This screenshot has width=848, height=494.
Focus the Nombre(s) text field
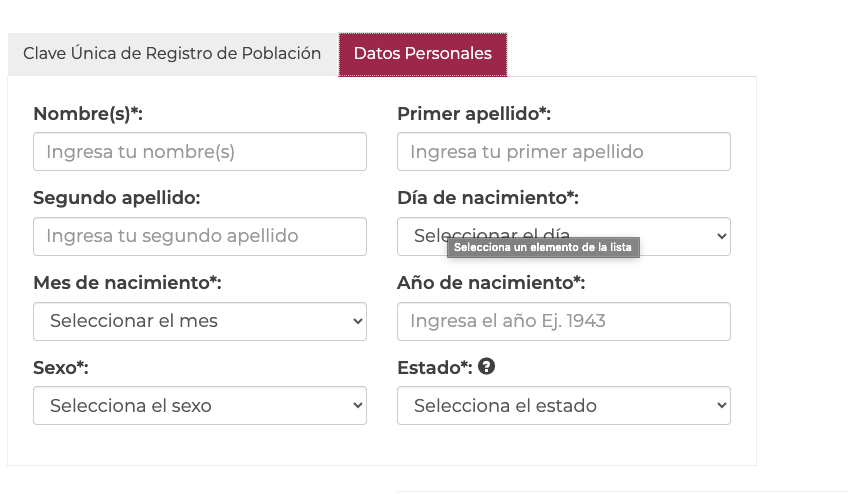[200, 152]
